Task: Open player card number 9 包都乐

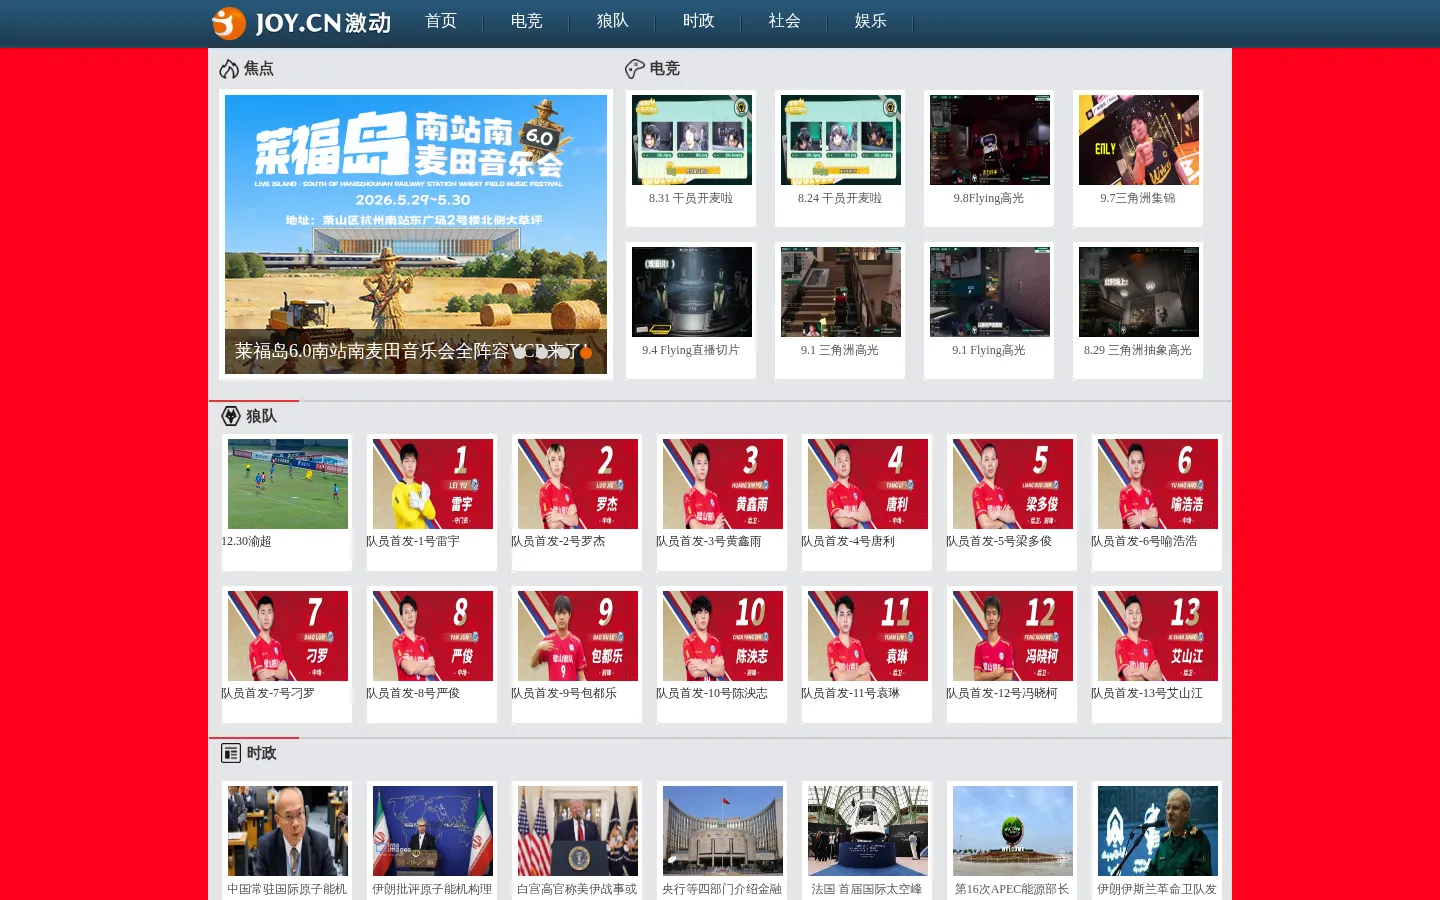Action: pyautogui.click(x=578, y=636)
